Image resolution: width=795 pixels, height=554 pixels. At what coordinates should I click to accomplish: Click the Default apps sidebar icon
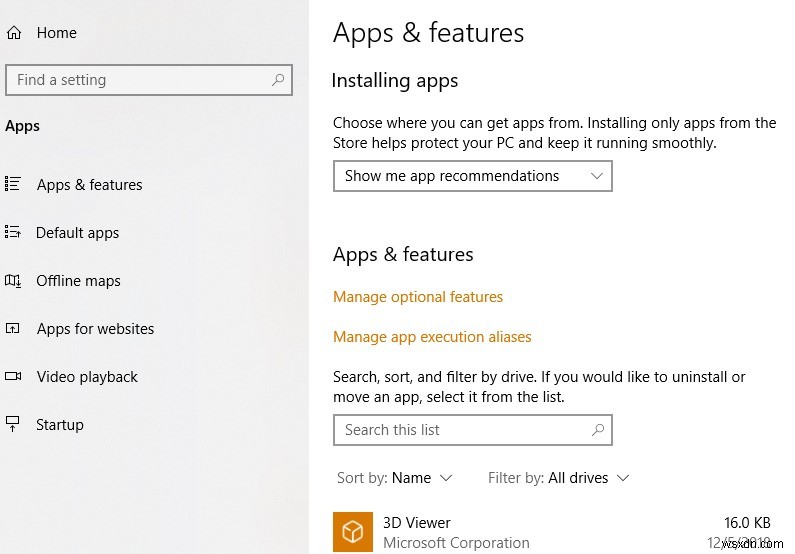point(13,232)
